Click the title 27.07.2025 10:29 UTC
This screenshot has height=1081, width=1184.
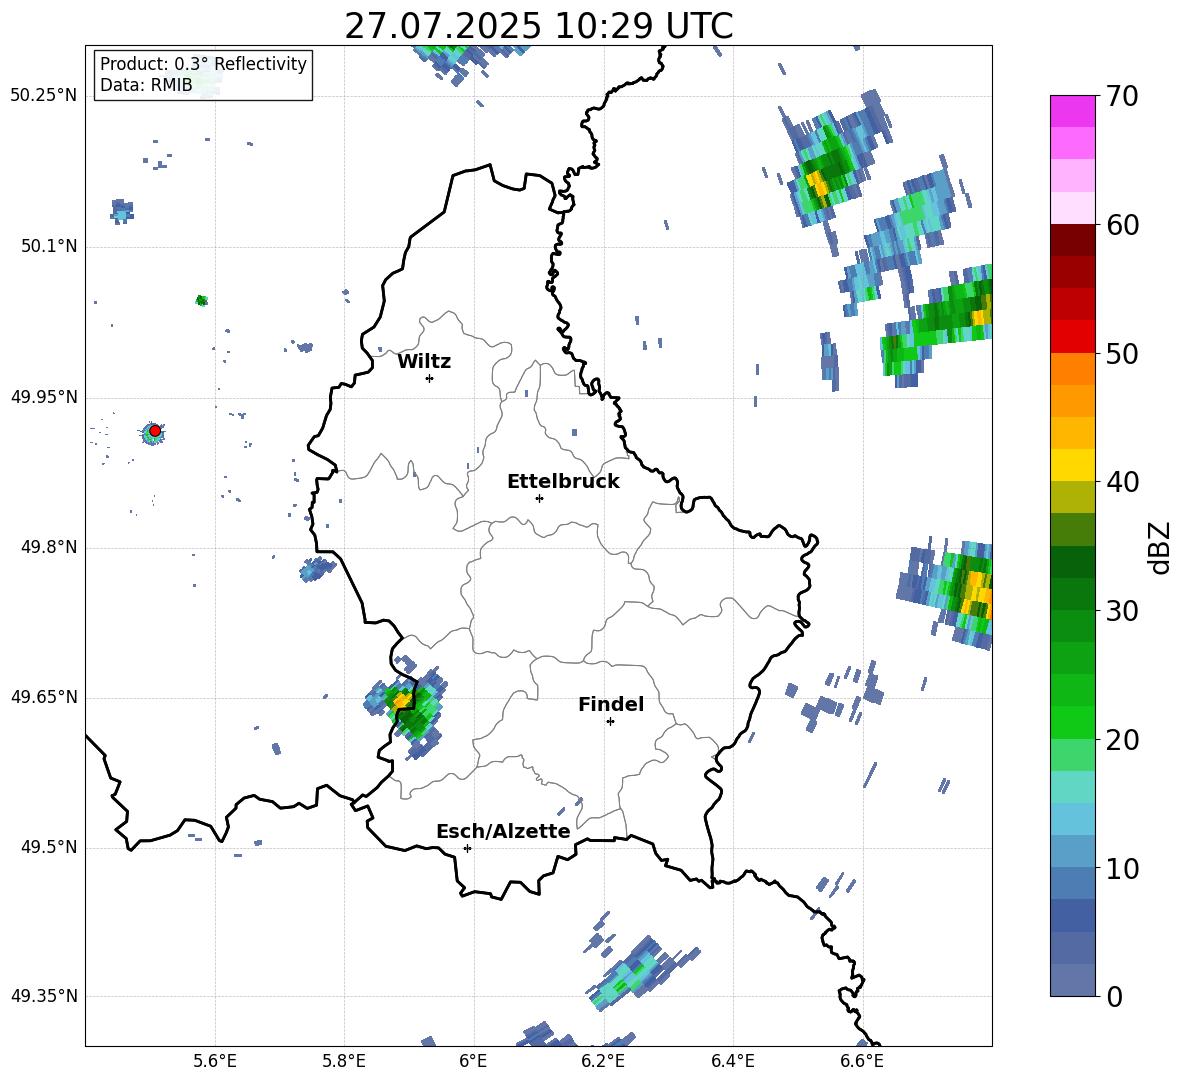pos(538,26)
